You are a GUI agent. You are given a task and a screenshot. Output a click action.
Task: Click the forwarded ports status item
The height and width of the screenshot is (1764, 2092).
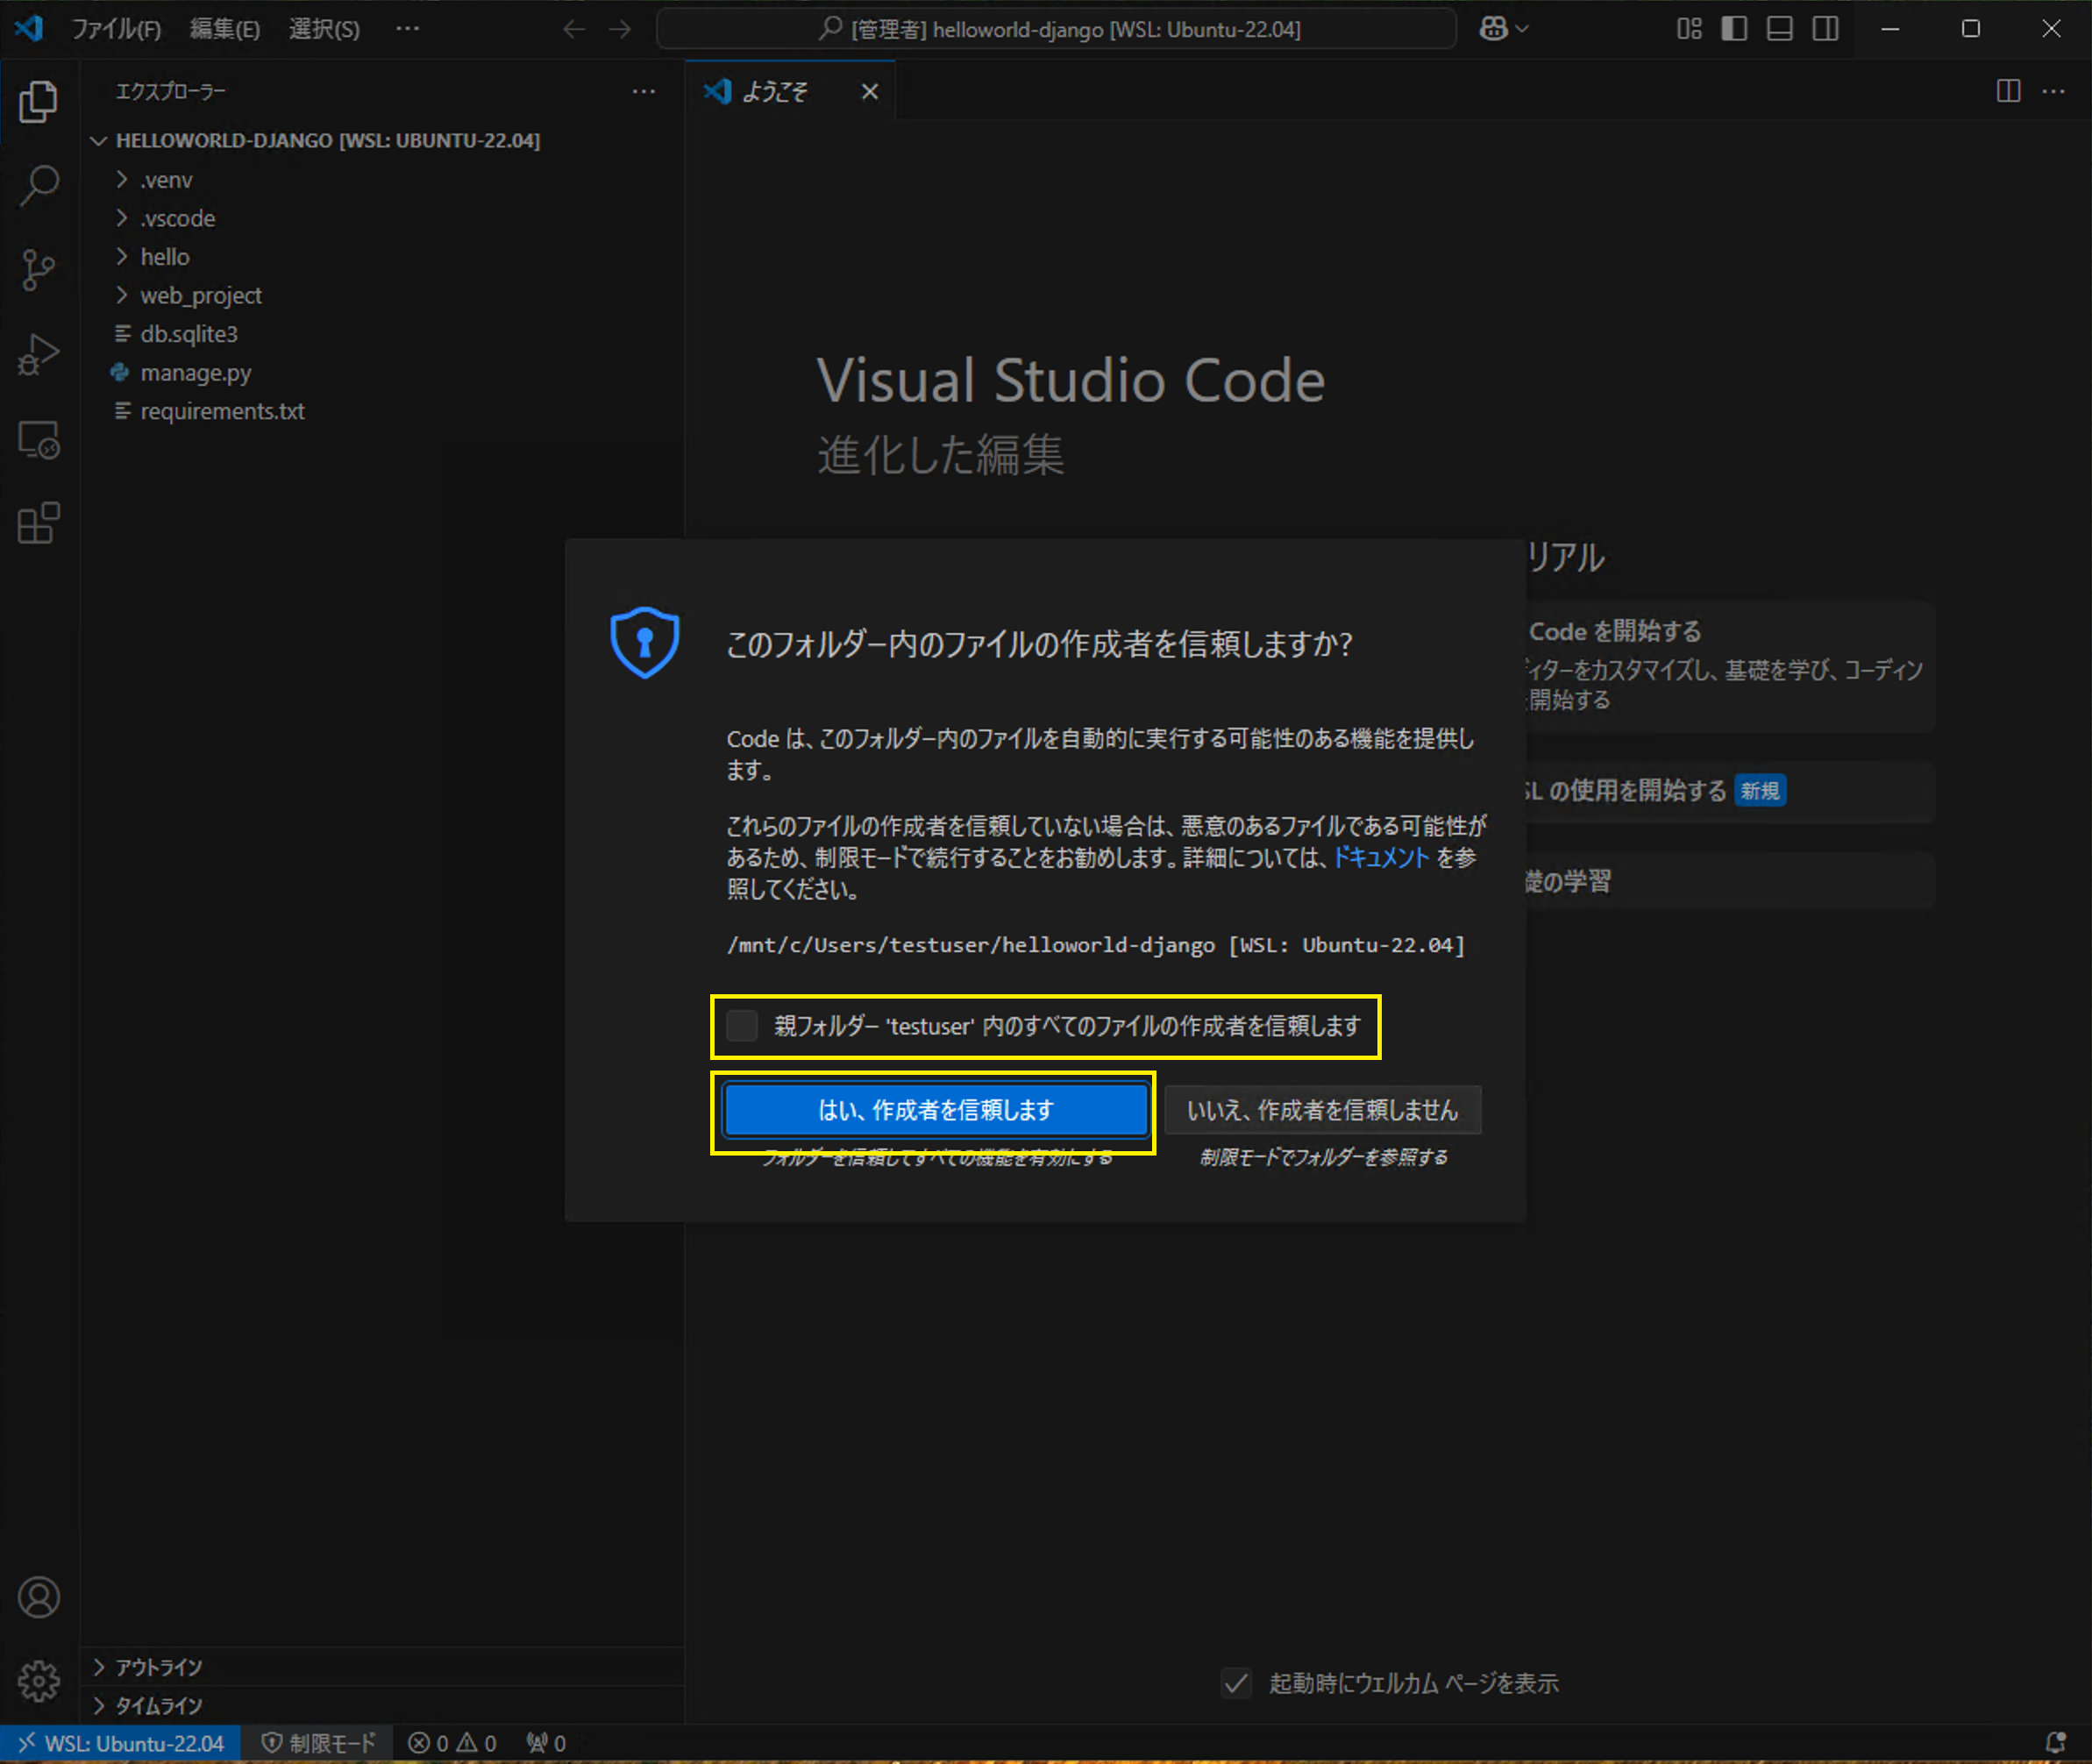coord(546,1743)
